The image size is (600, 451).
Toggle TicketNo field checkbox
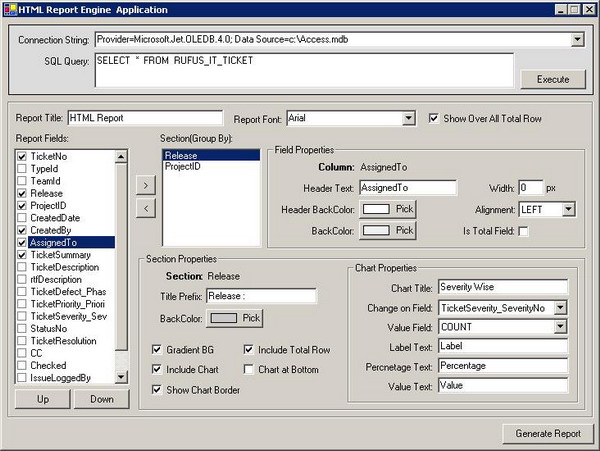click(22, 156)
